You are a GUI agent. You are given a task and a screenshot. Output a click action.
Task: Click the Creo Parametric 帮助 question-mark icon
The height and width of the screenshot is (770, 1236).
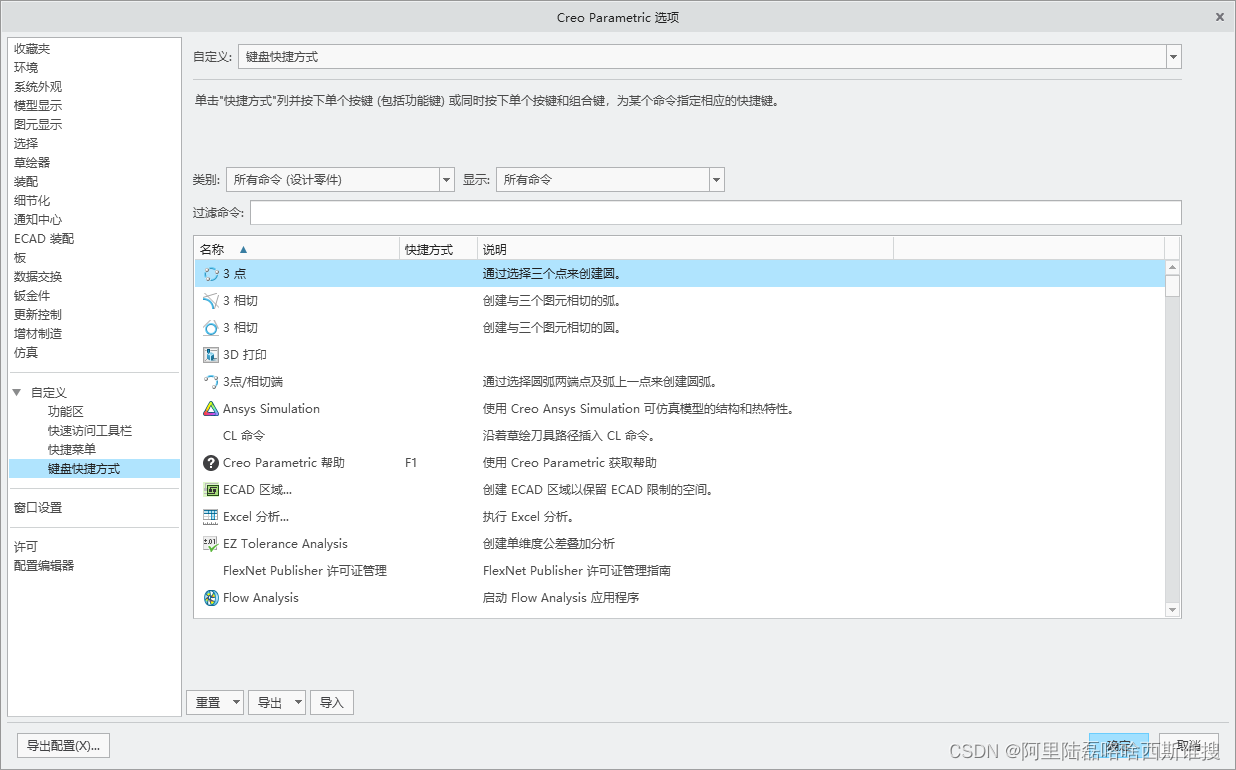(x=211, y=462)
